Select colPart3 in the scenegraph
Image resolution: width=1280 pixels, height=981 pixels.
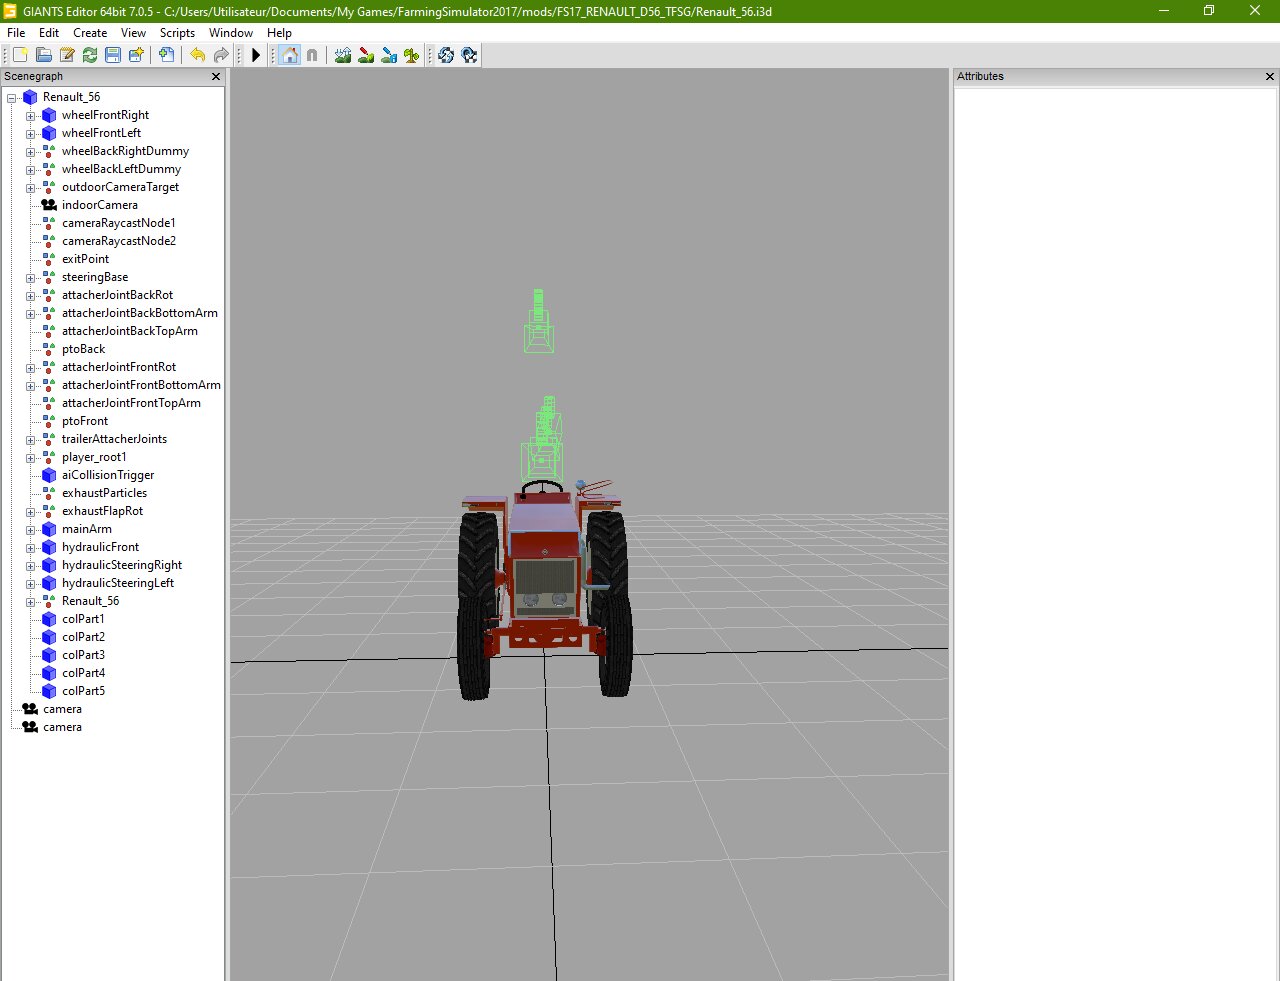tap(83, 655)
